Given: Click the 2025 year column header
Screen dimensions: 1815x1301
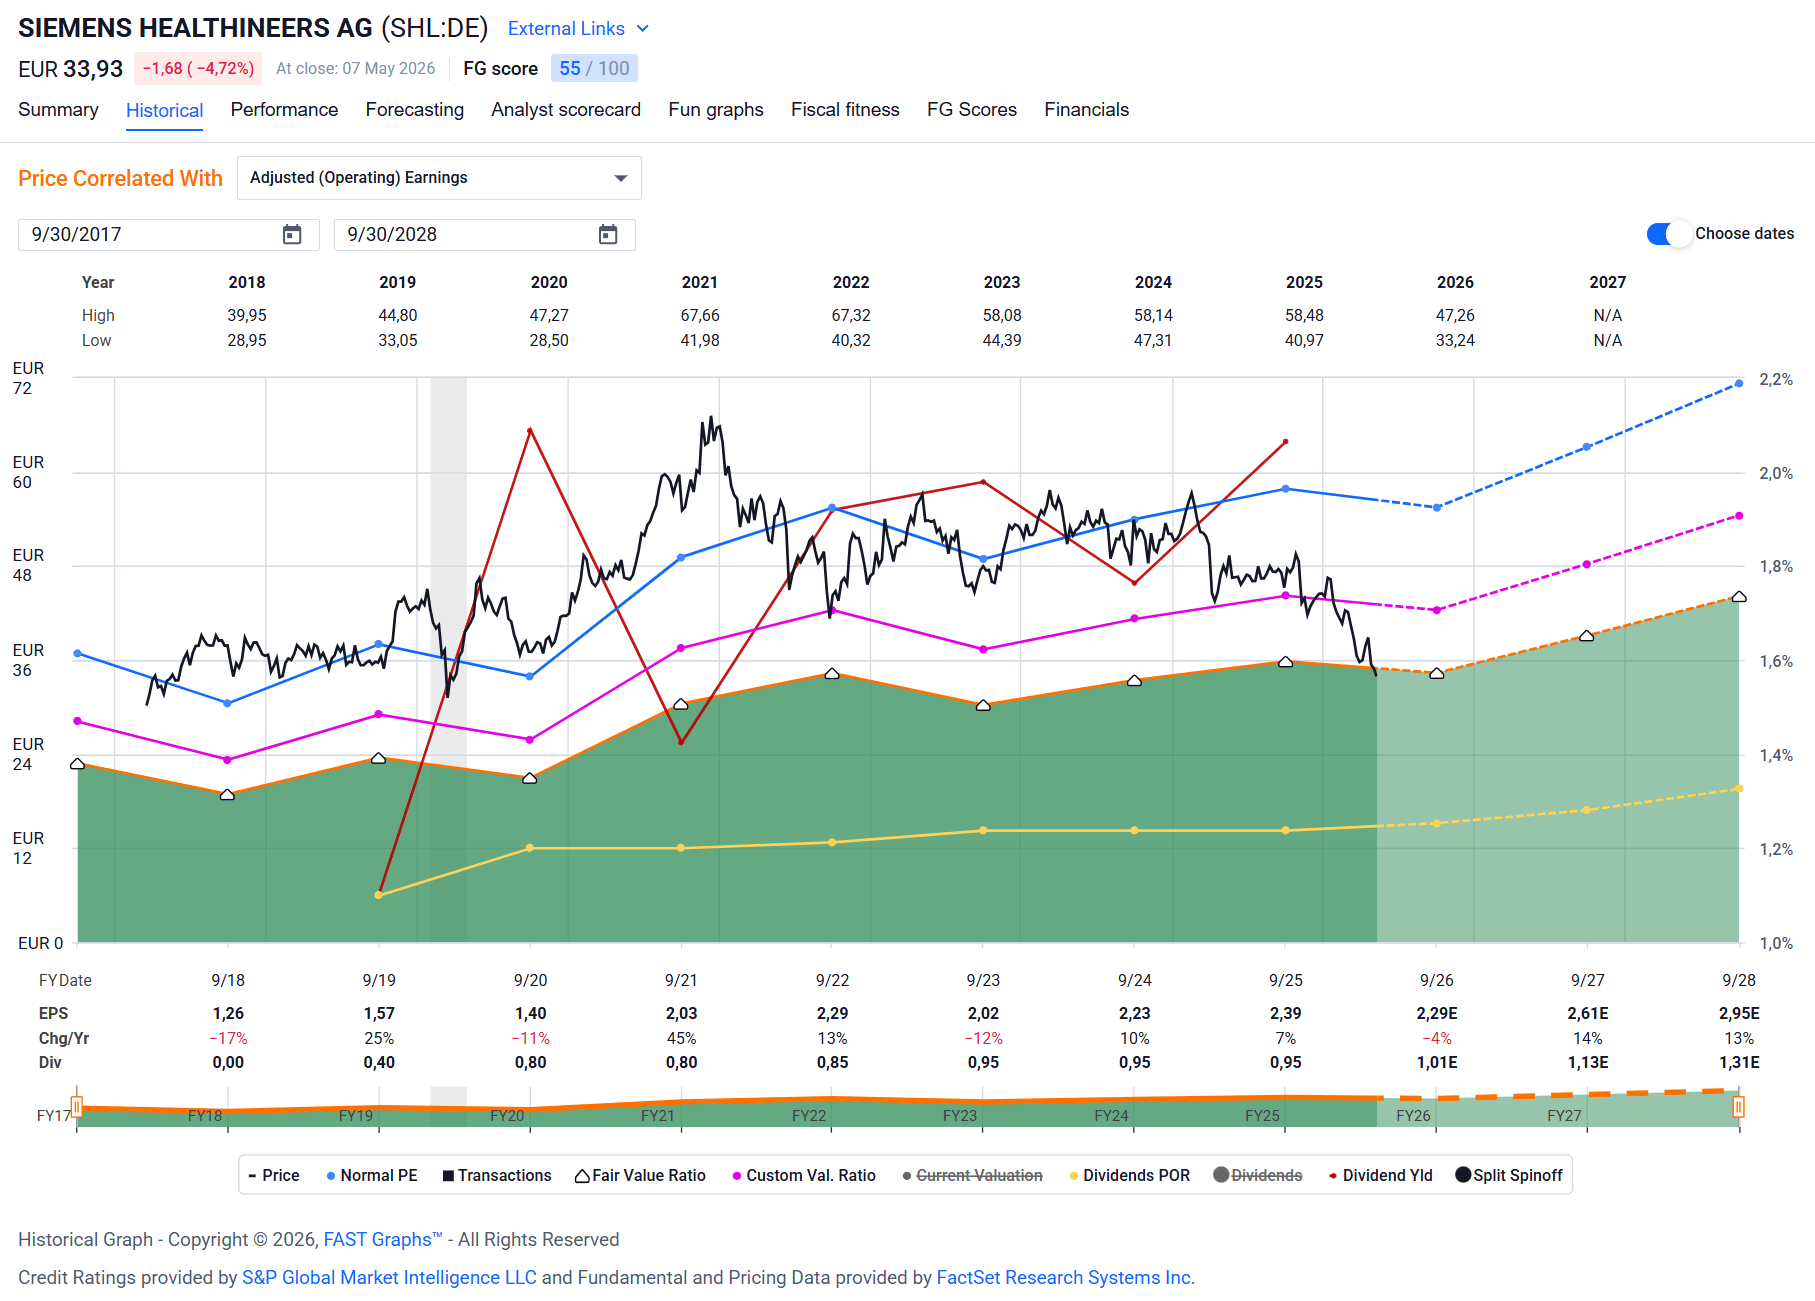Looking at the screenshot, I should tap(1304, 282).
